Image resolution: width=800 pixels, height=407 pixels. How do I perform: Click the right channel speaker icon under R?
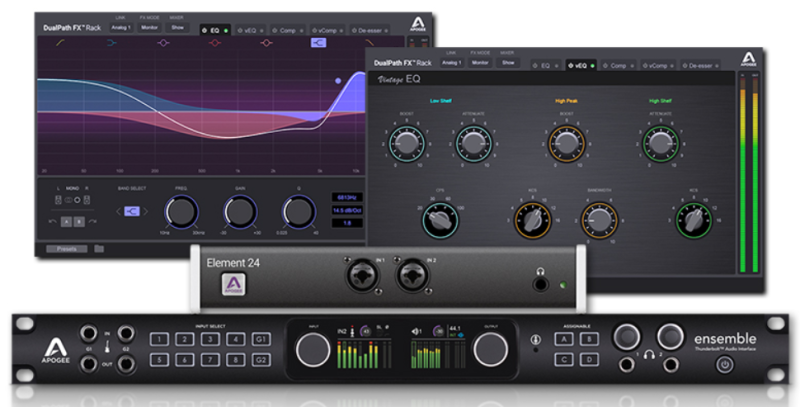[x=87, y=200]
